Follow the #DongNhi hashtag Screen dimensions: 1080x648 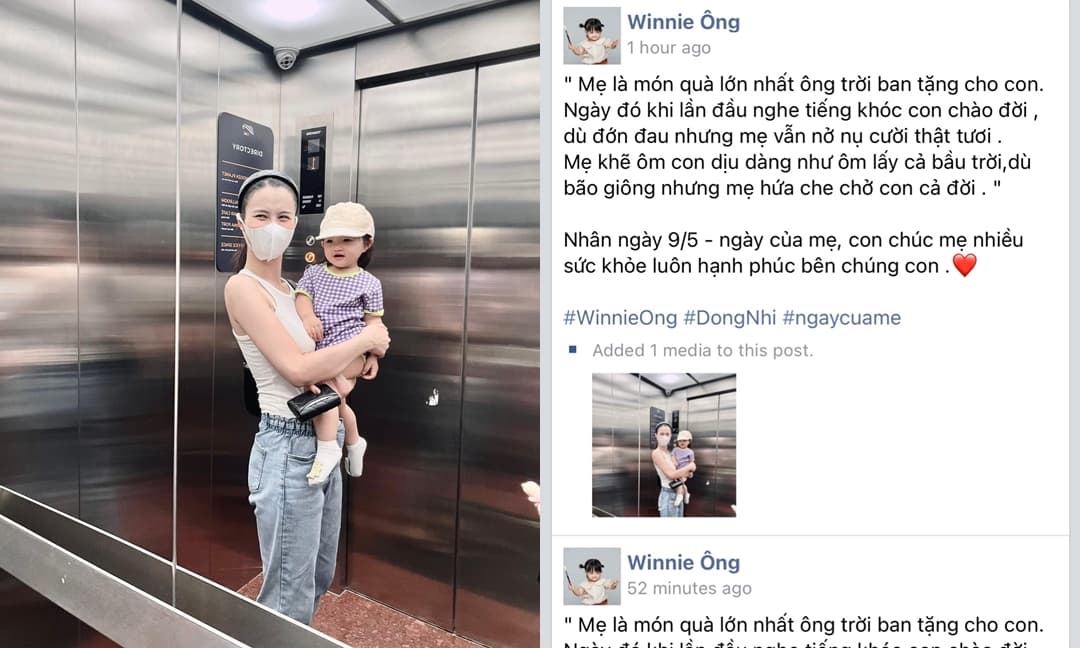pyautogui.click(x=729, y=317)
